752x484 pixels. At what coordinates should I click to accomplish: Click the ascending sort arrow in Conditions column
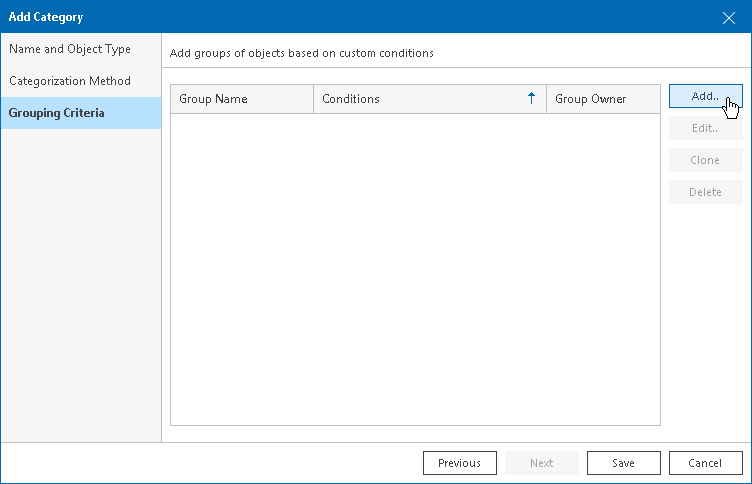click(x=531, y=99)
